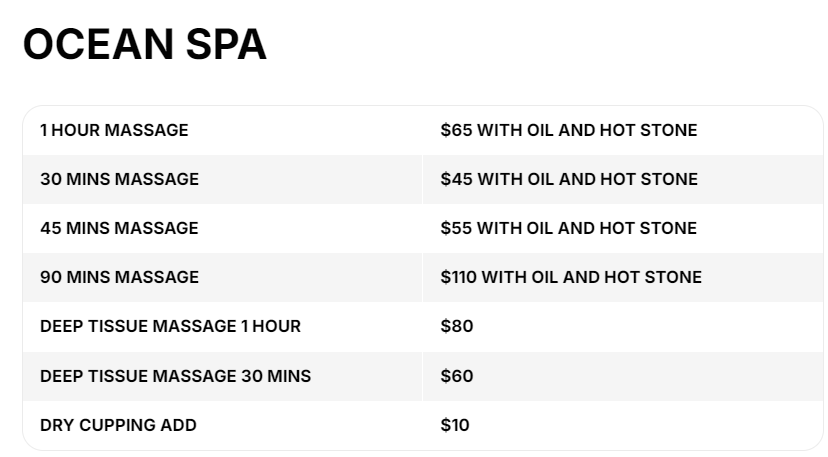The image size is (828, 457).
Task: Click the OCEAN SPA heading
Action: 144,45
